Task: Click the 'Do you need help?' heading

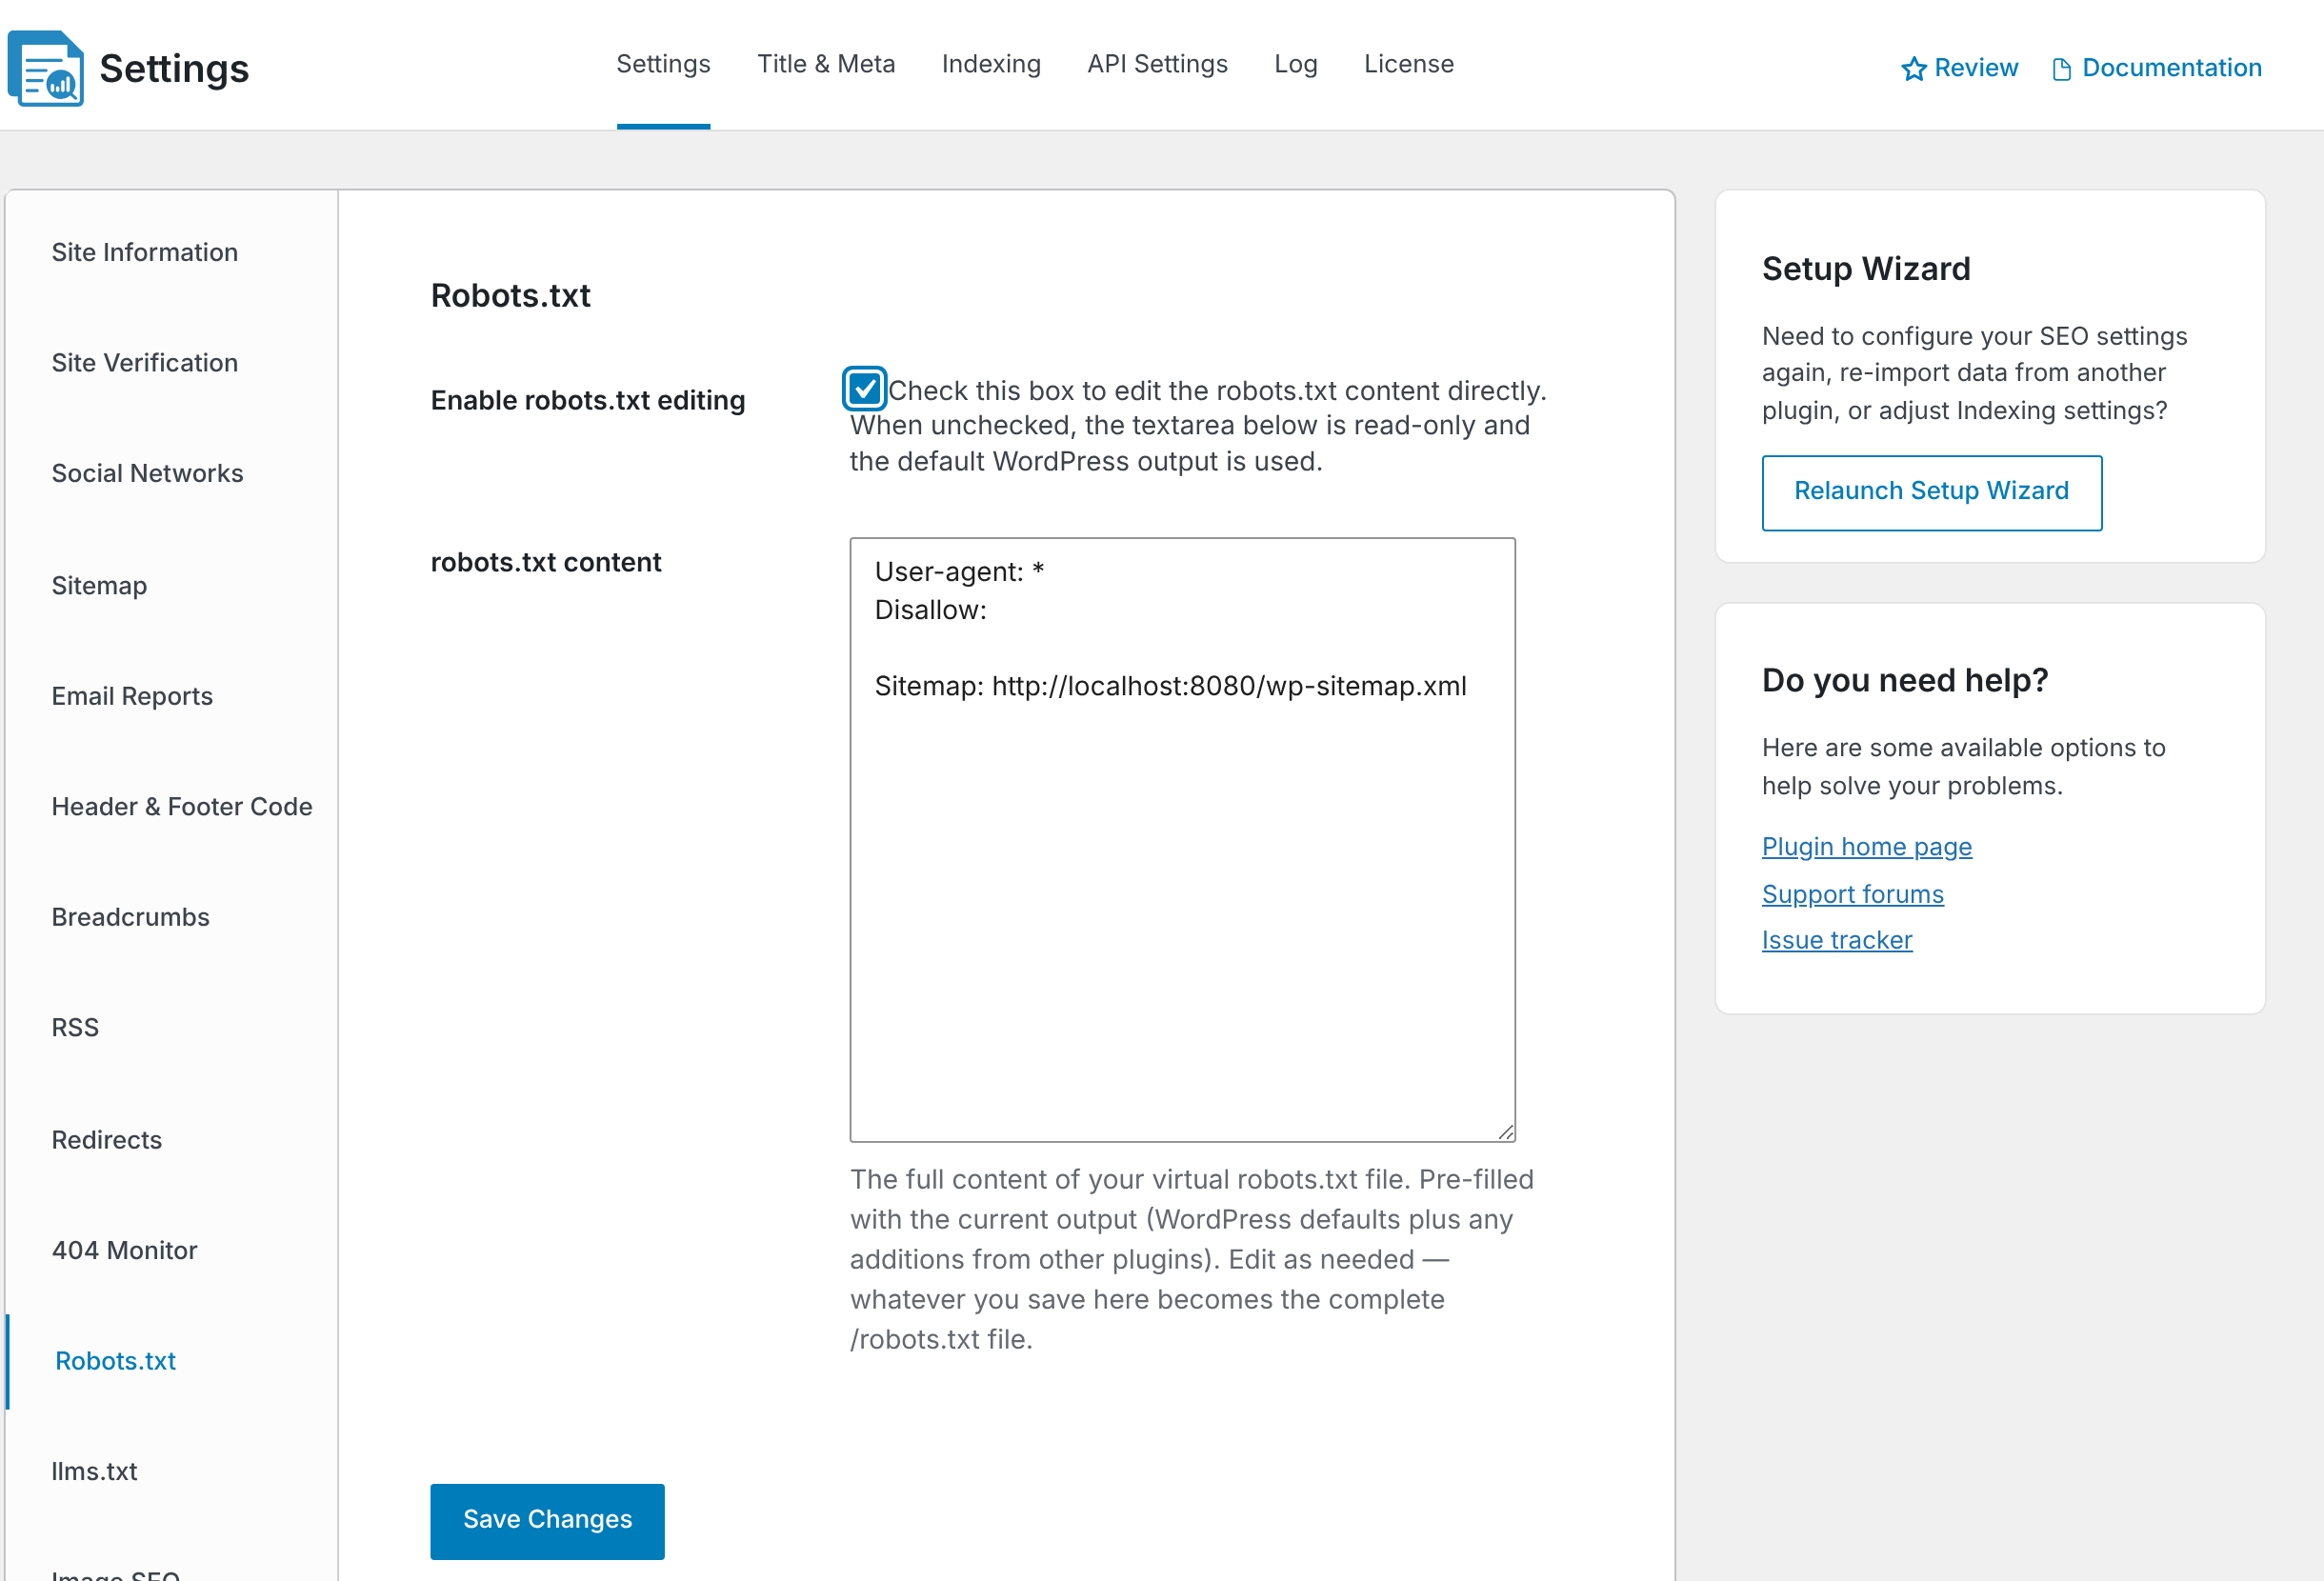Action: click(1904, 680)
